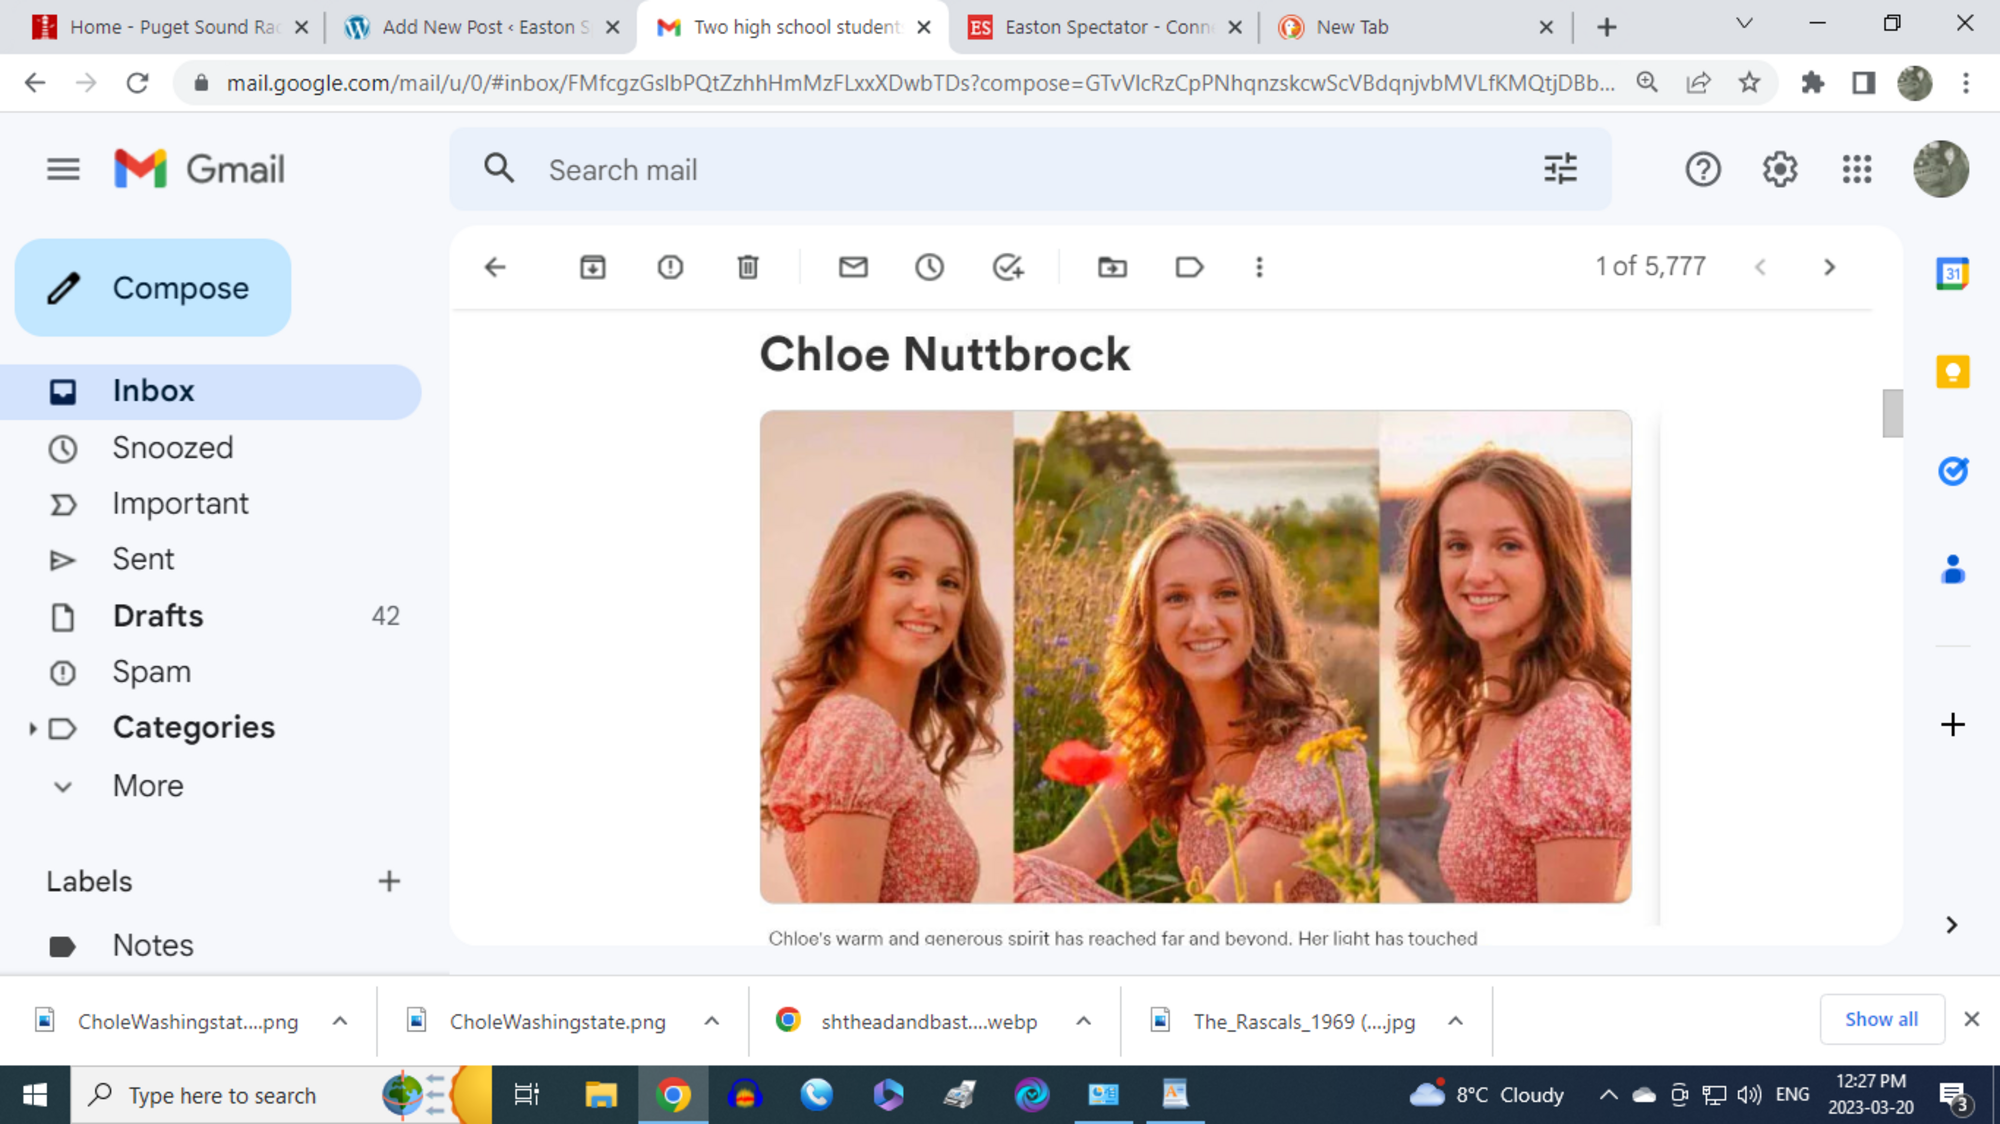The width and height of the screenshot is (2000, 1124).
Task: Snooze this email with clock icon
Action: pos(930,267)
